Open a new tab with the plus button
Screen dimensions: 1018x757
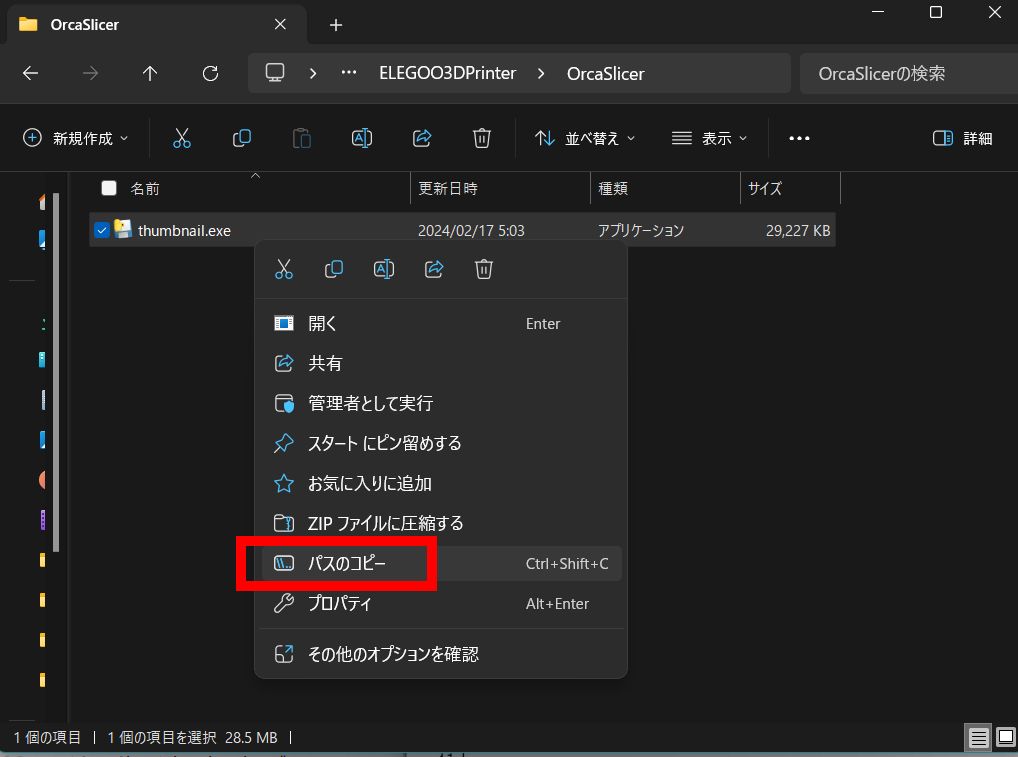point(336,25)
